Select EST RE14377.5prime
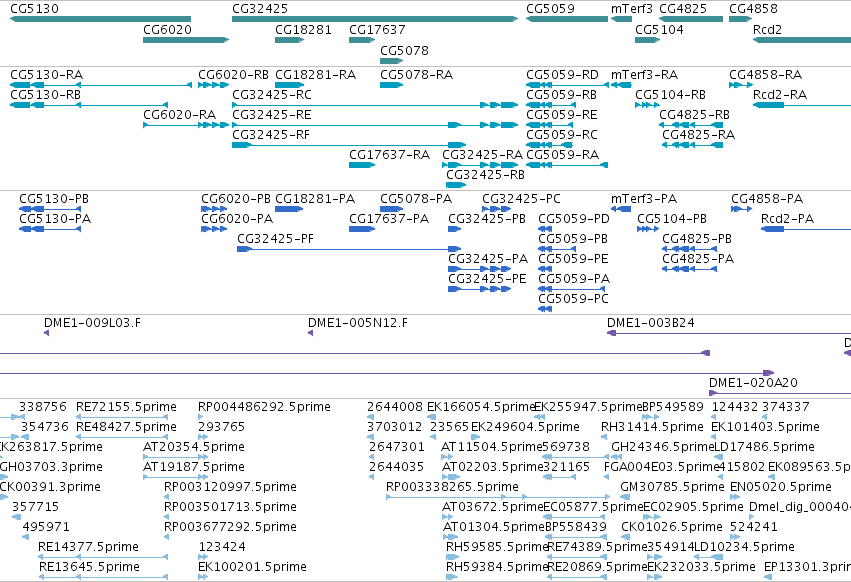Viewport: 851px width, 582px height. [103, 557]
